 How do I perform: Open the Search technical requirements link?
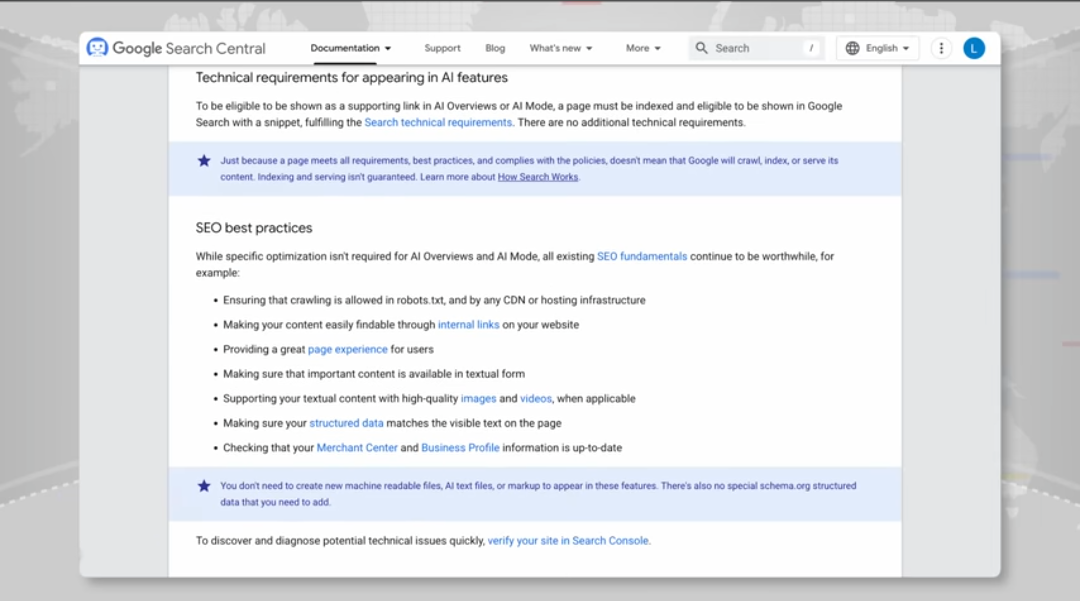[x=438, y=123]
